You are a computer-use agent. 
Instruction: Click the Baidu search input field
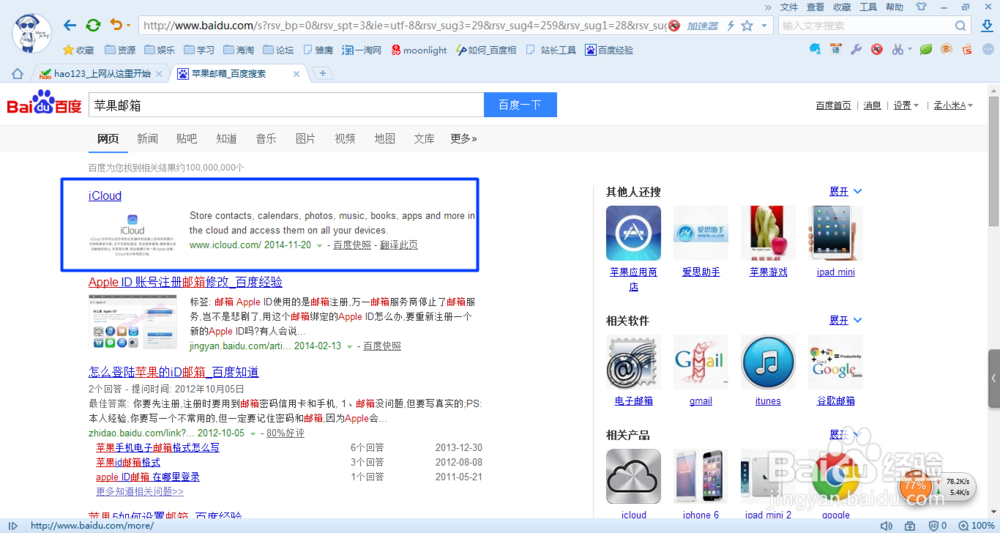[286, 105]
